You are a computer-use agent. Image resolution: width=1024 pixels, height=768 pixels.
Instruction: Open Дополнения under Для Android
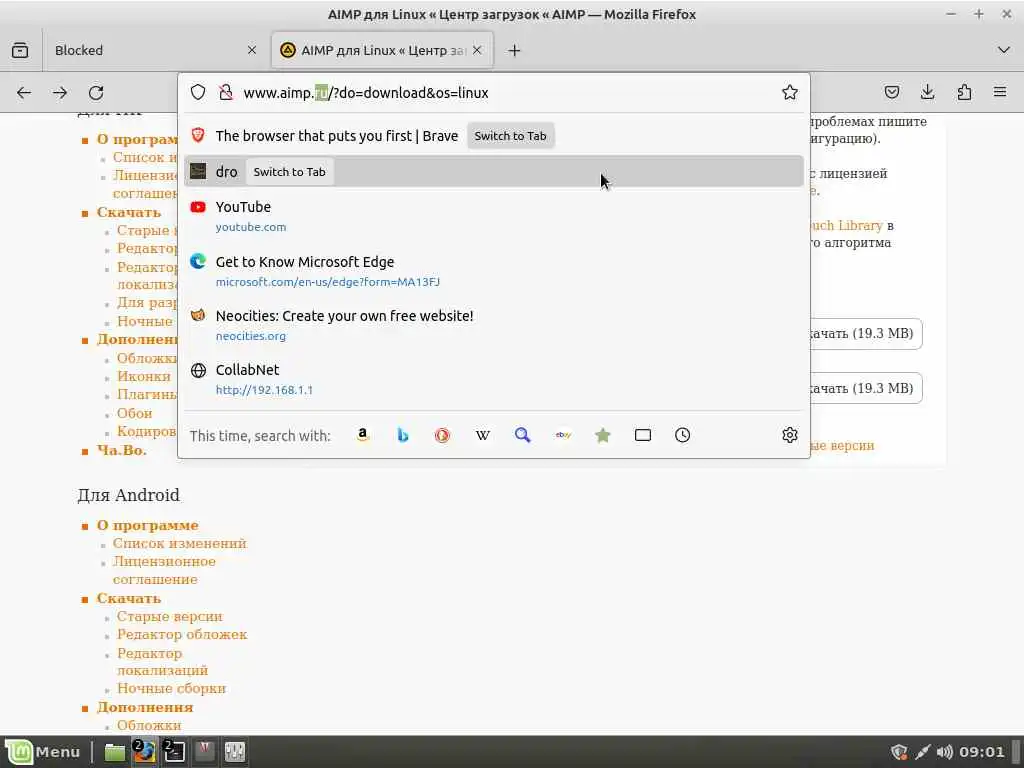tap(145, 707)
